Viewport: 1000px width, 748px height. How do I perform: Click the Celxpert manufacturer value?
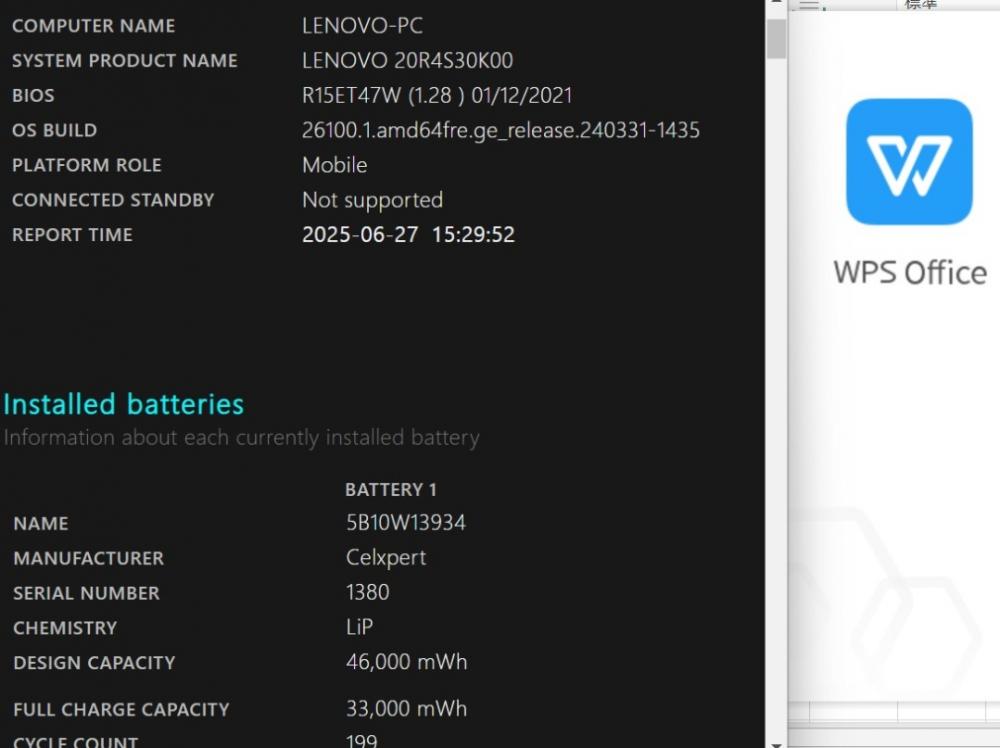pos(386,558)
